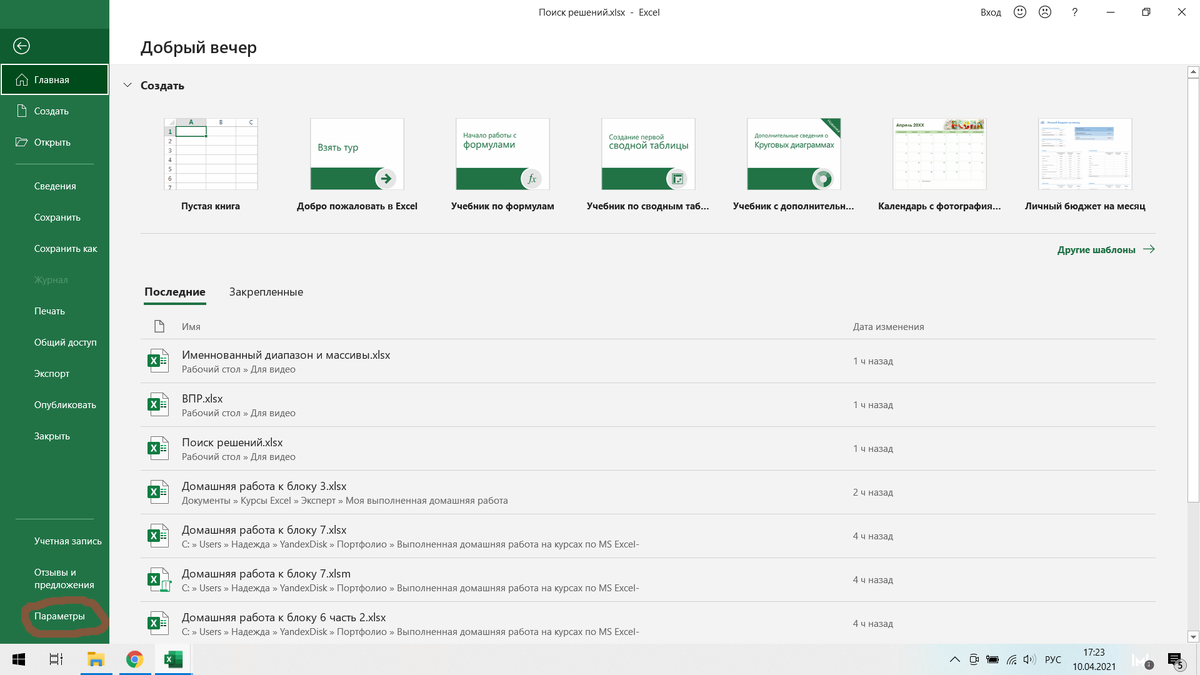
Task: Click the РУС input language indicator
Action: (1053, 660)
